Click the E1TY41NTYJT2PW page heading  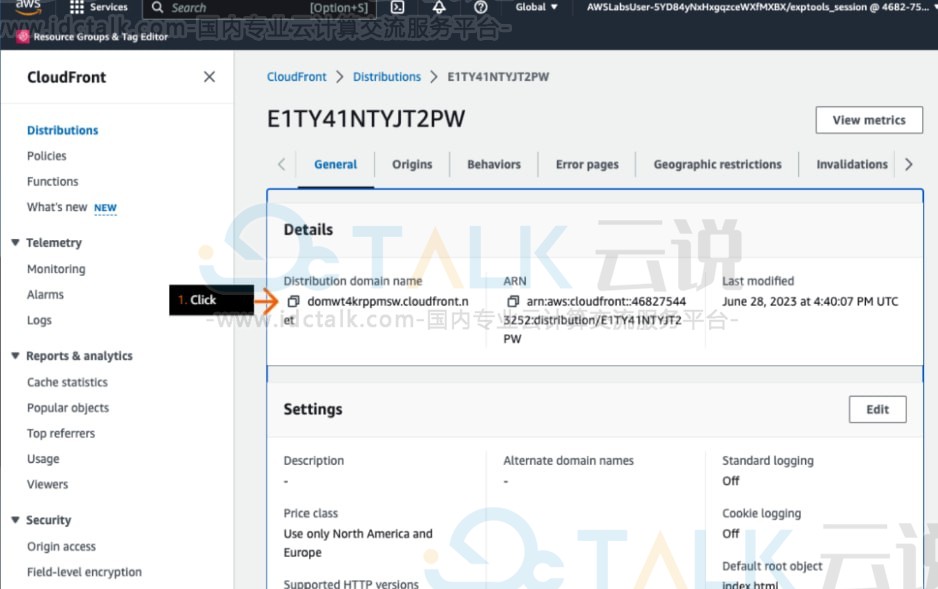(366, 119)
